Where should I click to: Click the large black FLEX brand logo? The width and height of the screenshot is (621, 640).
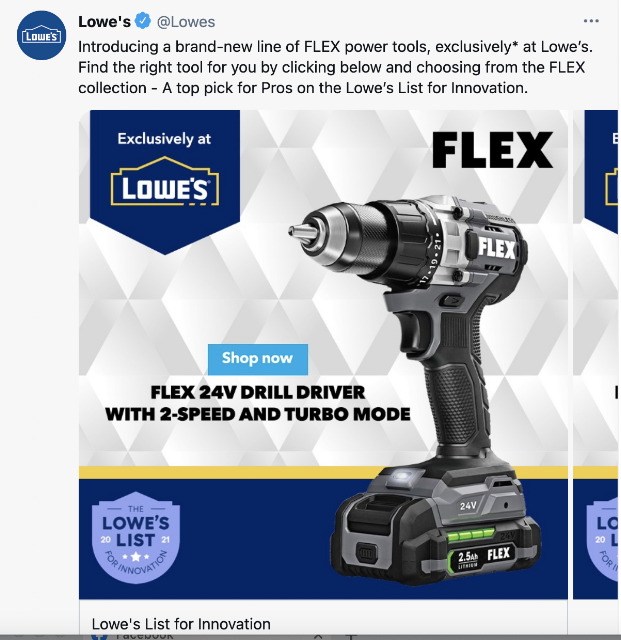pos(492,150)
